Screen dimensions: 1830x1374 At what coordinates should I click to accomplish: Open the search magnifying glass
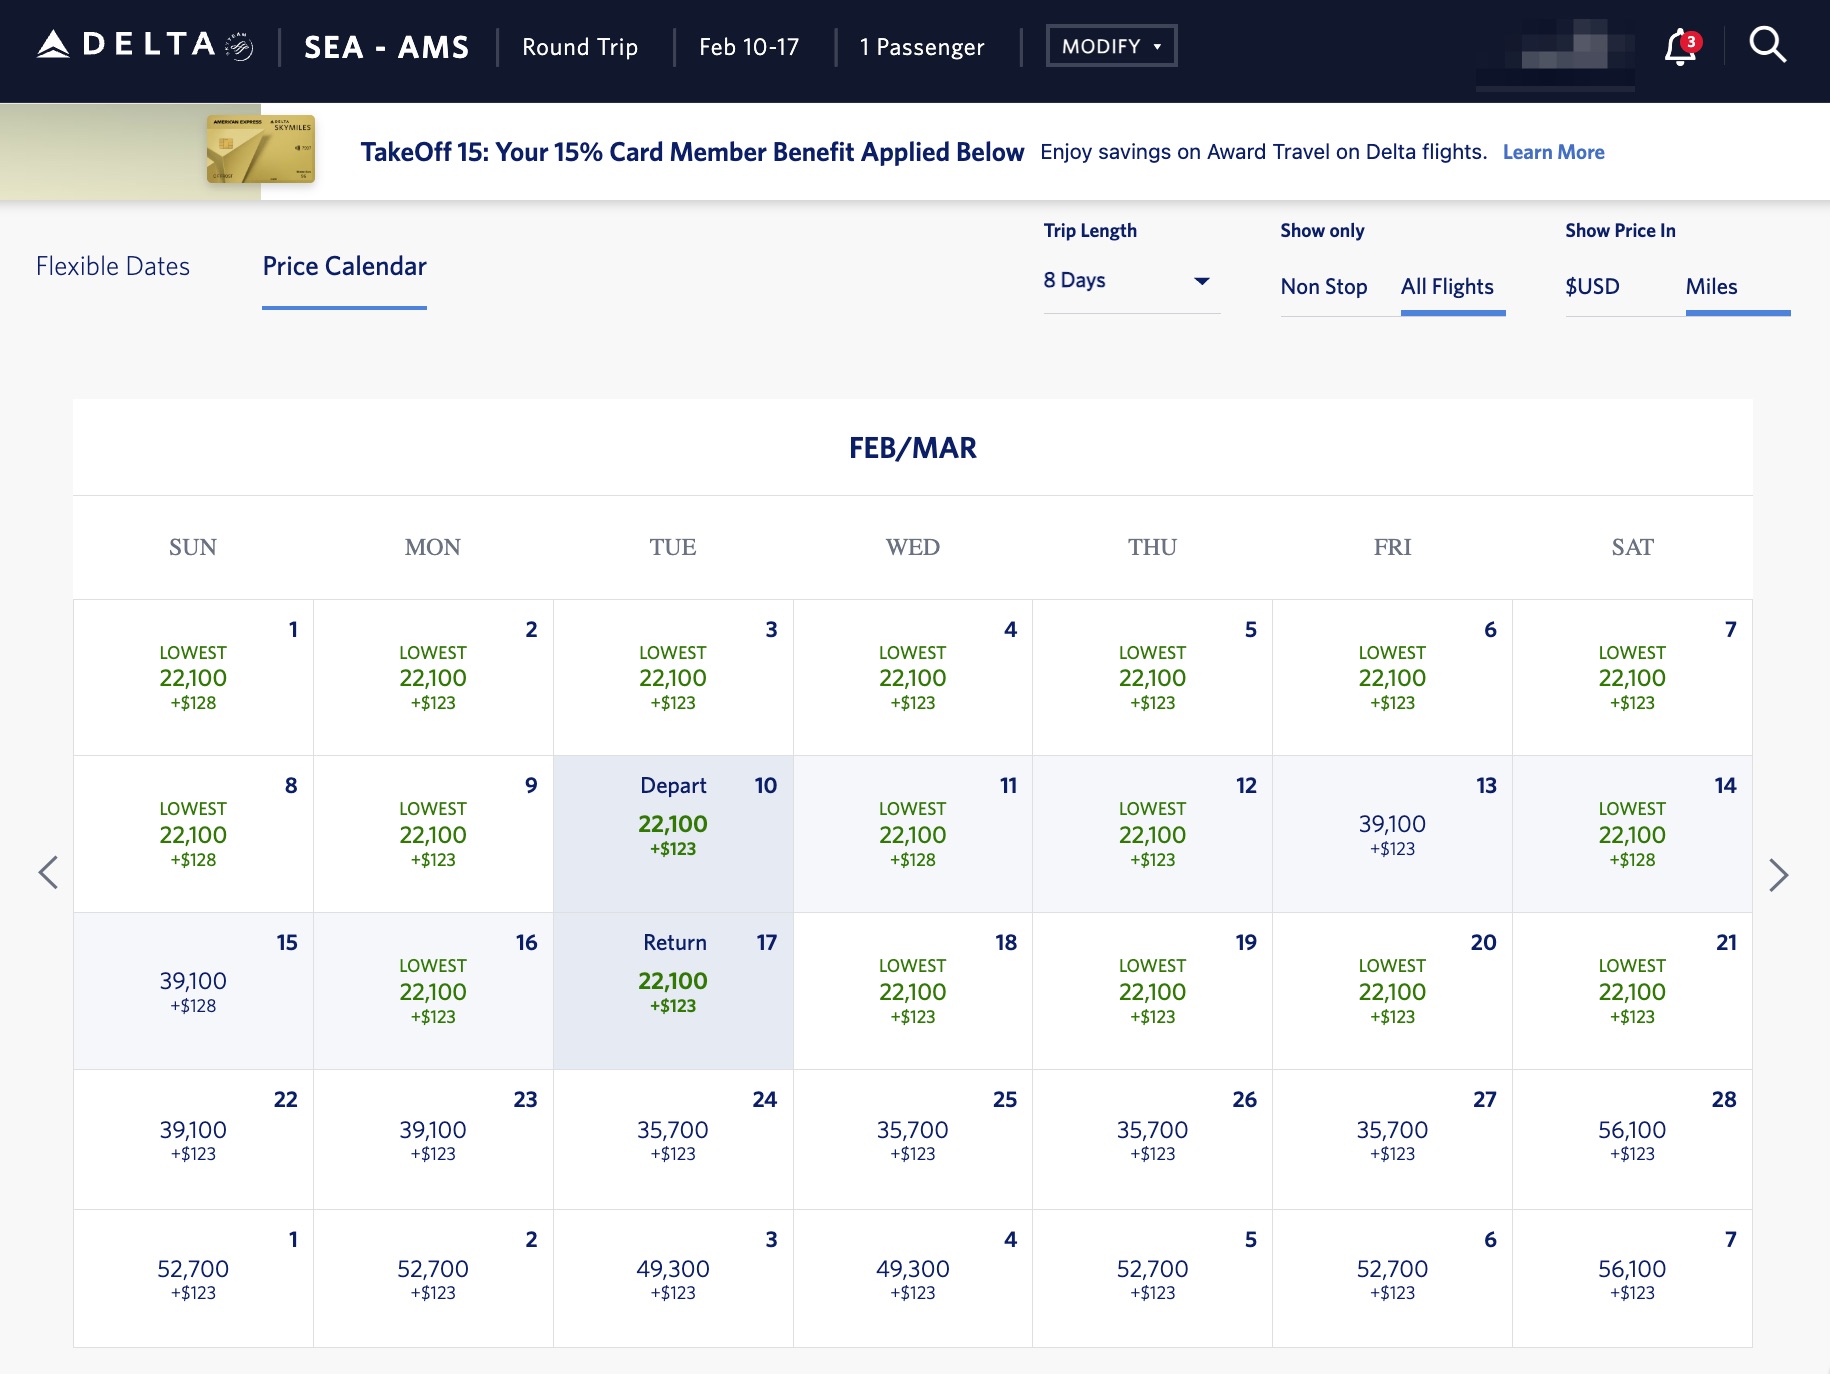(1768, 43)
